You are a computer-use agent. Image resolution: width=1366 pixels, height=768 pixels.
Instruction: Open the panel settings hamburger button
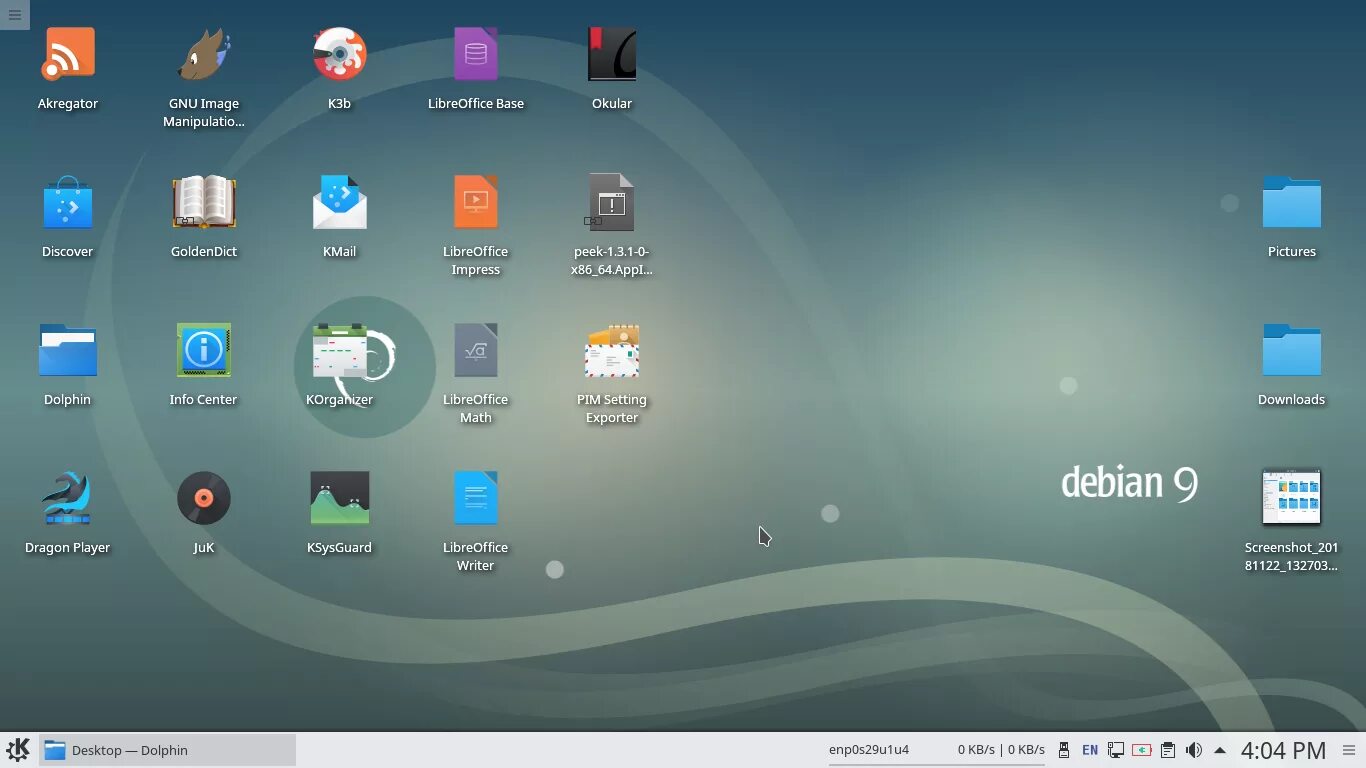[1349, 750]
